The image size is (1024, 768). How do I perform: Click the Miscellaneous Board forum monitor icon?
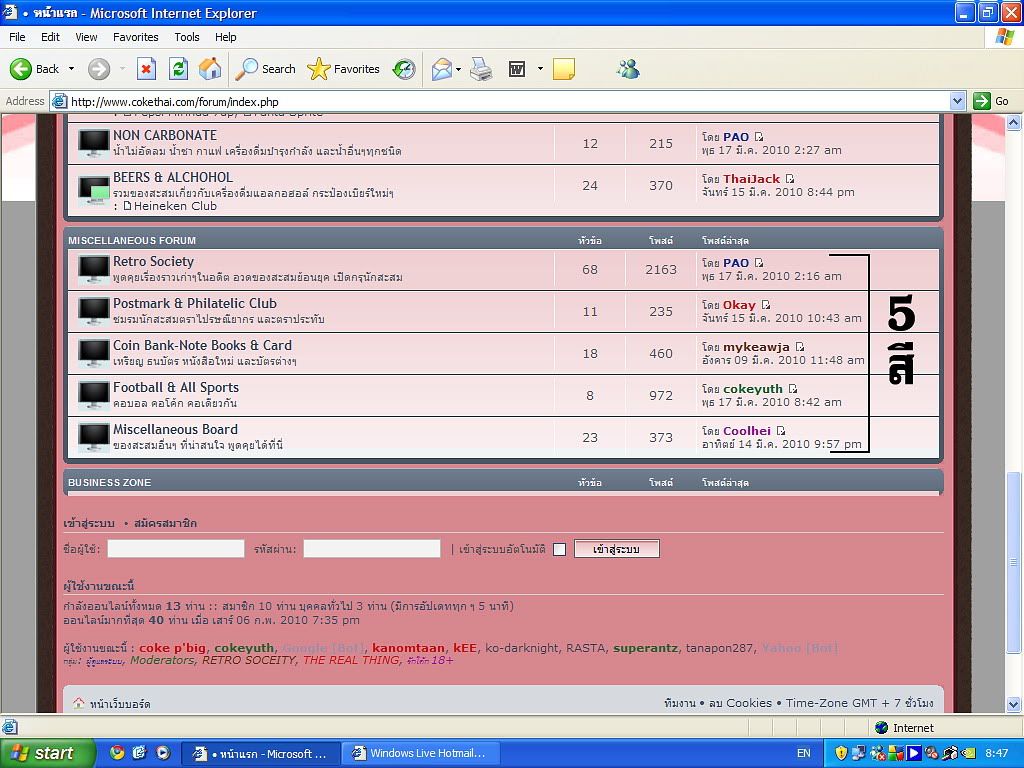pos(94,438)
